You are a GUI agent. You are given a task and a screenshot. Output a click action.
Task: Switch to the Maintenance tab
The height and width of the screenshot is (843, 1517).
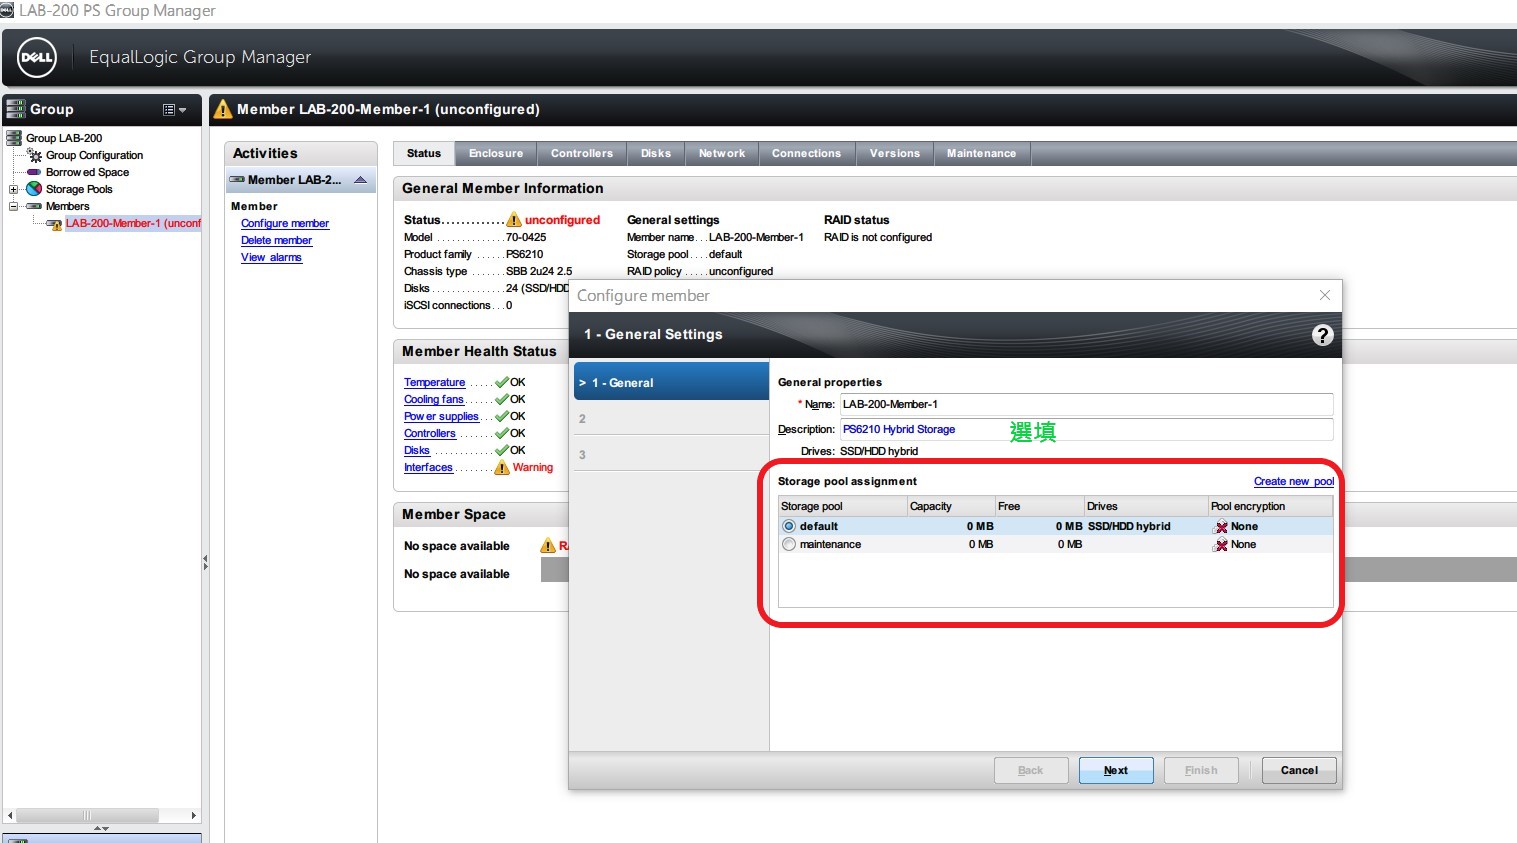click(x=981, y=153)
